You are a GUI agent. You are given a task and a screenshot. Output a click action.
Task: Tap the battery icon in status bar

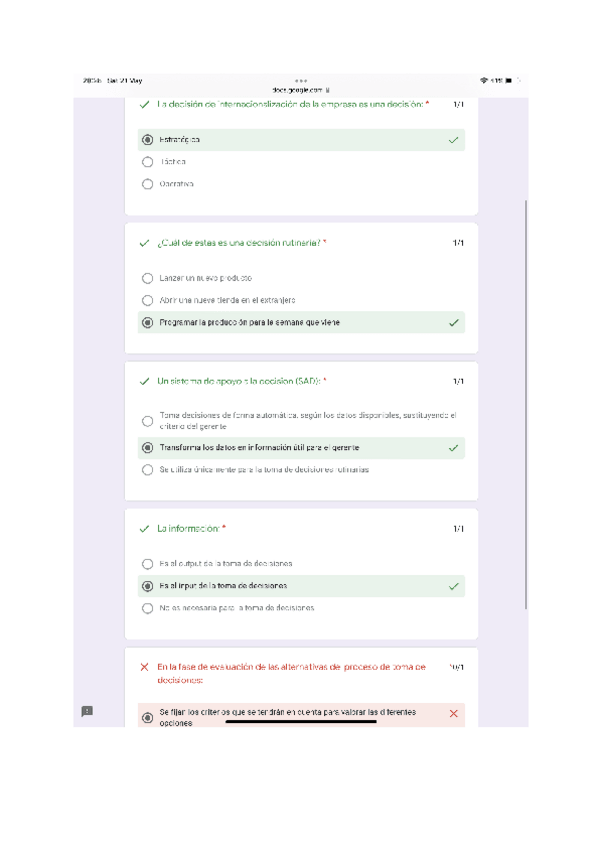[x=509, y=80]
